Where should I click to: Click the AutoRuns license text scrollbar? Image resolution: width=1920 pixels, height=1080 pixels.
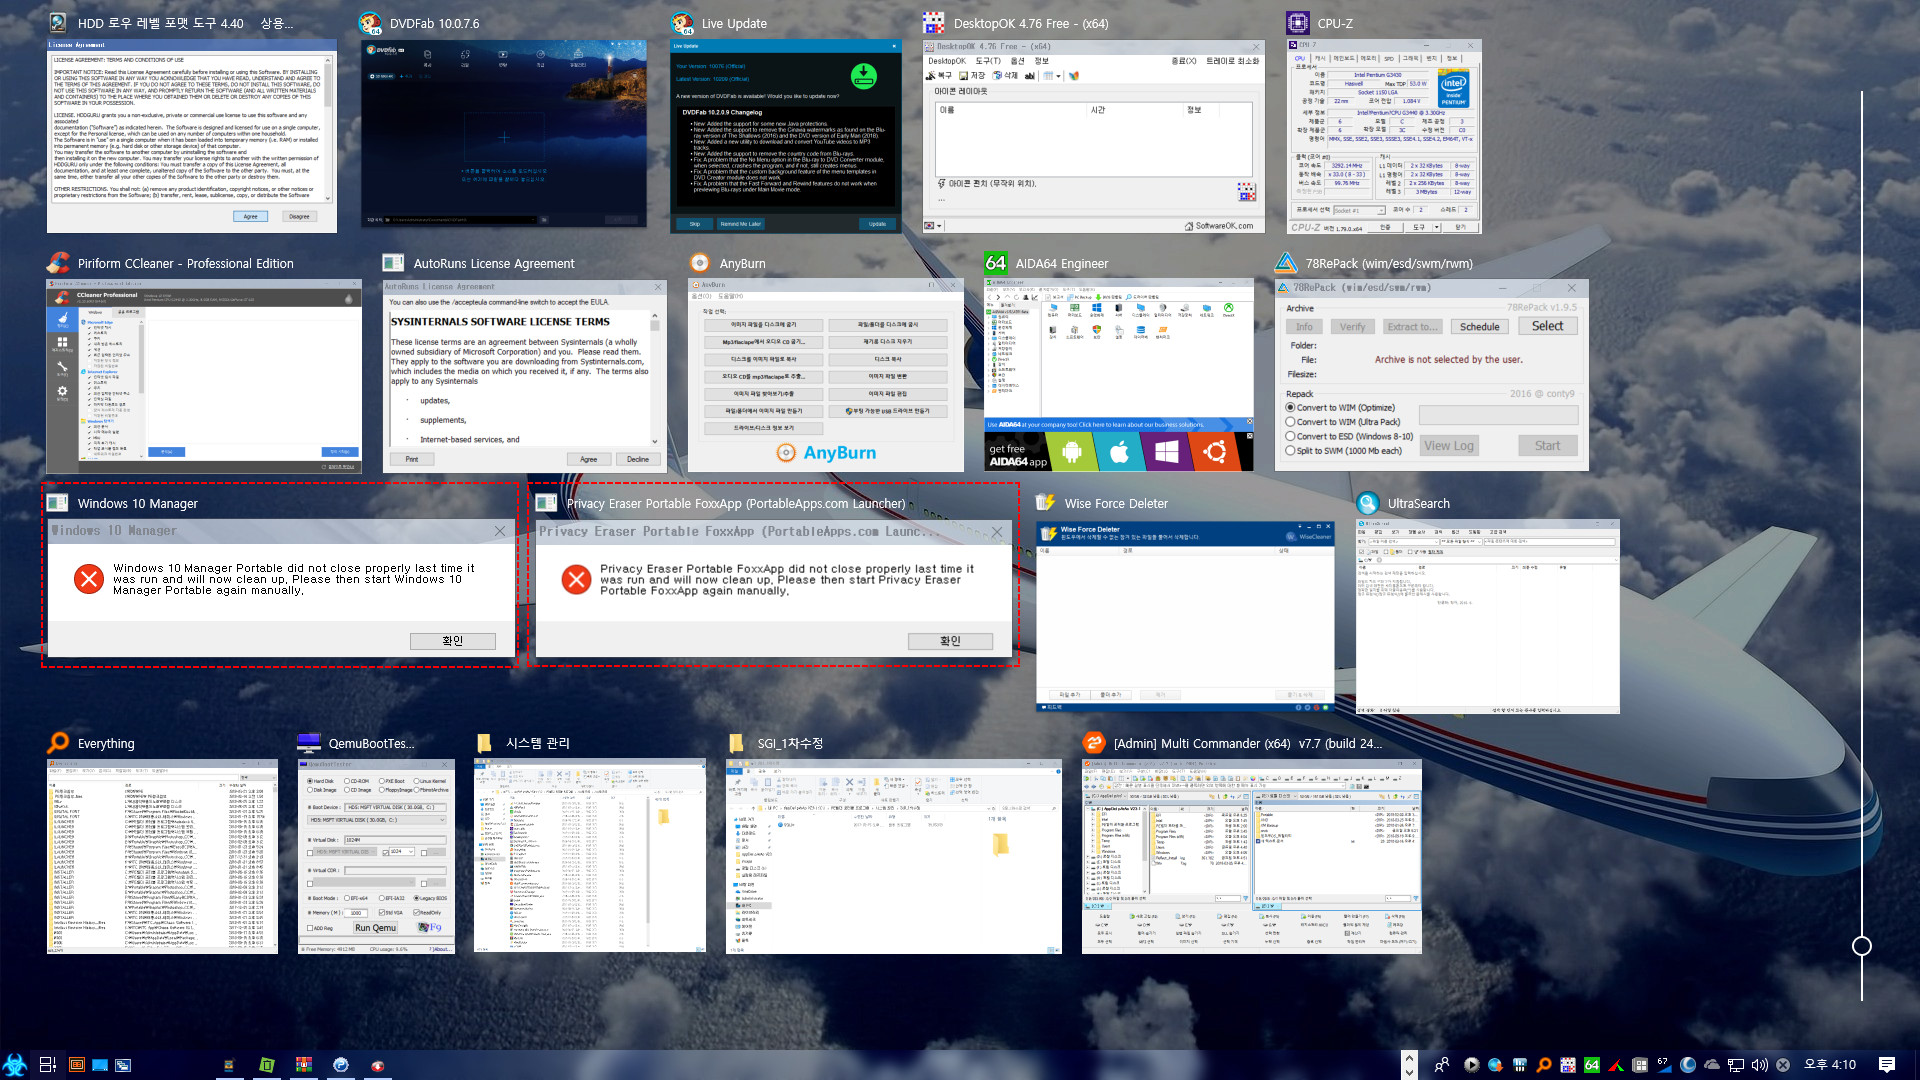click(655, 378)
